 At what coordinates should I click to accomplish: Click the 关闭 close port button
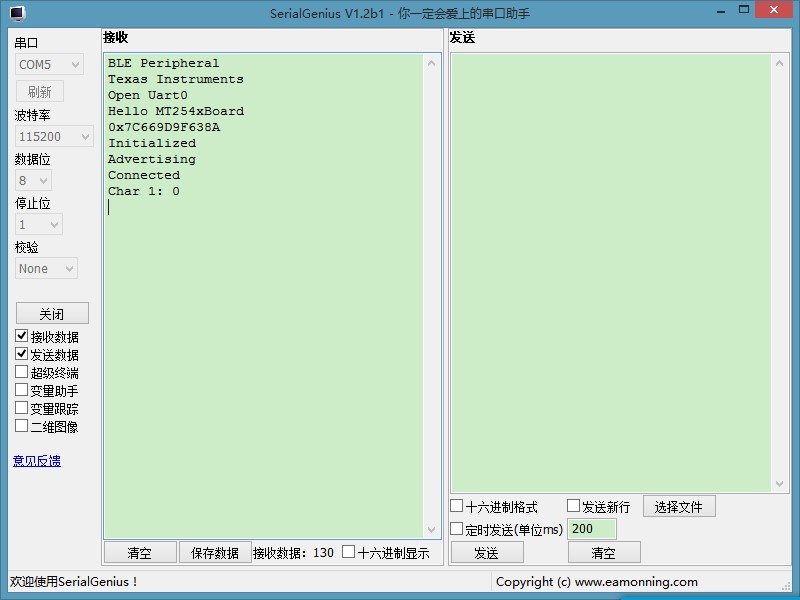click(x=52, y=314)
